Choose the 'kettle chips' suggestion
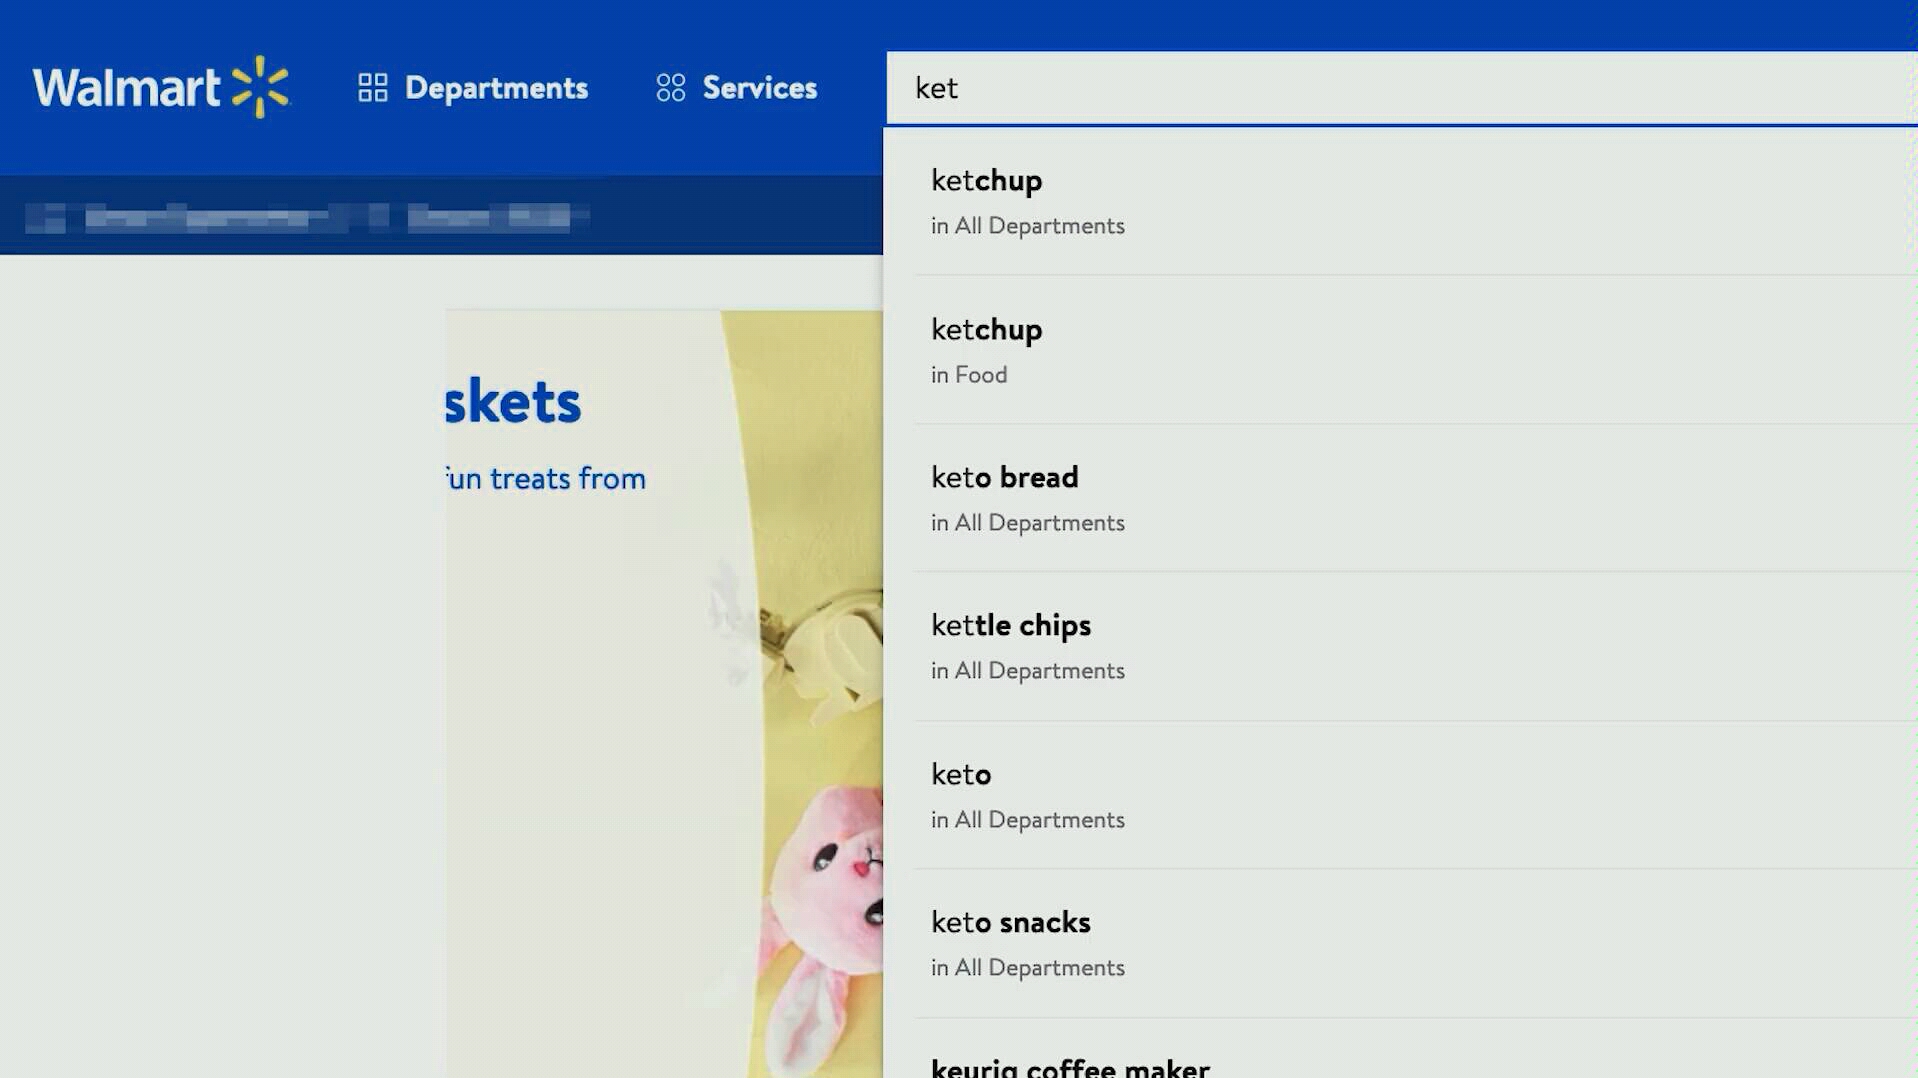Screen dimensions: 1918x1078 pyautogui.click(x=1416, y=647)
